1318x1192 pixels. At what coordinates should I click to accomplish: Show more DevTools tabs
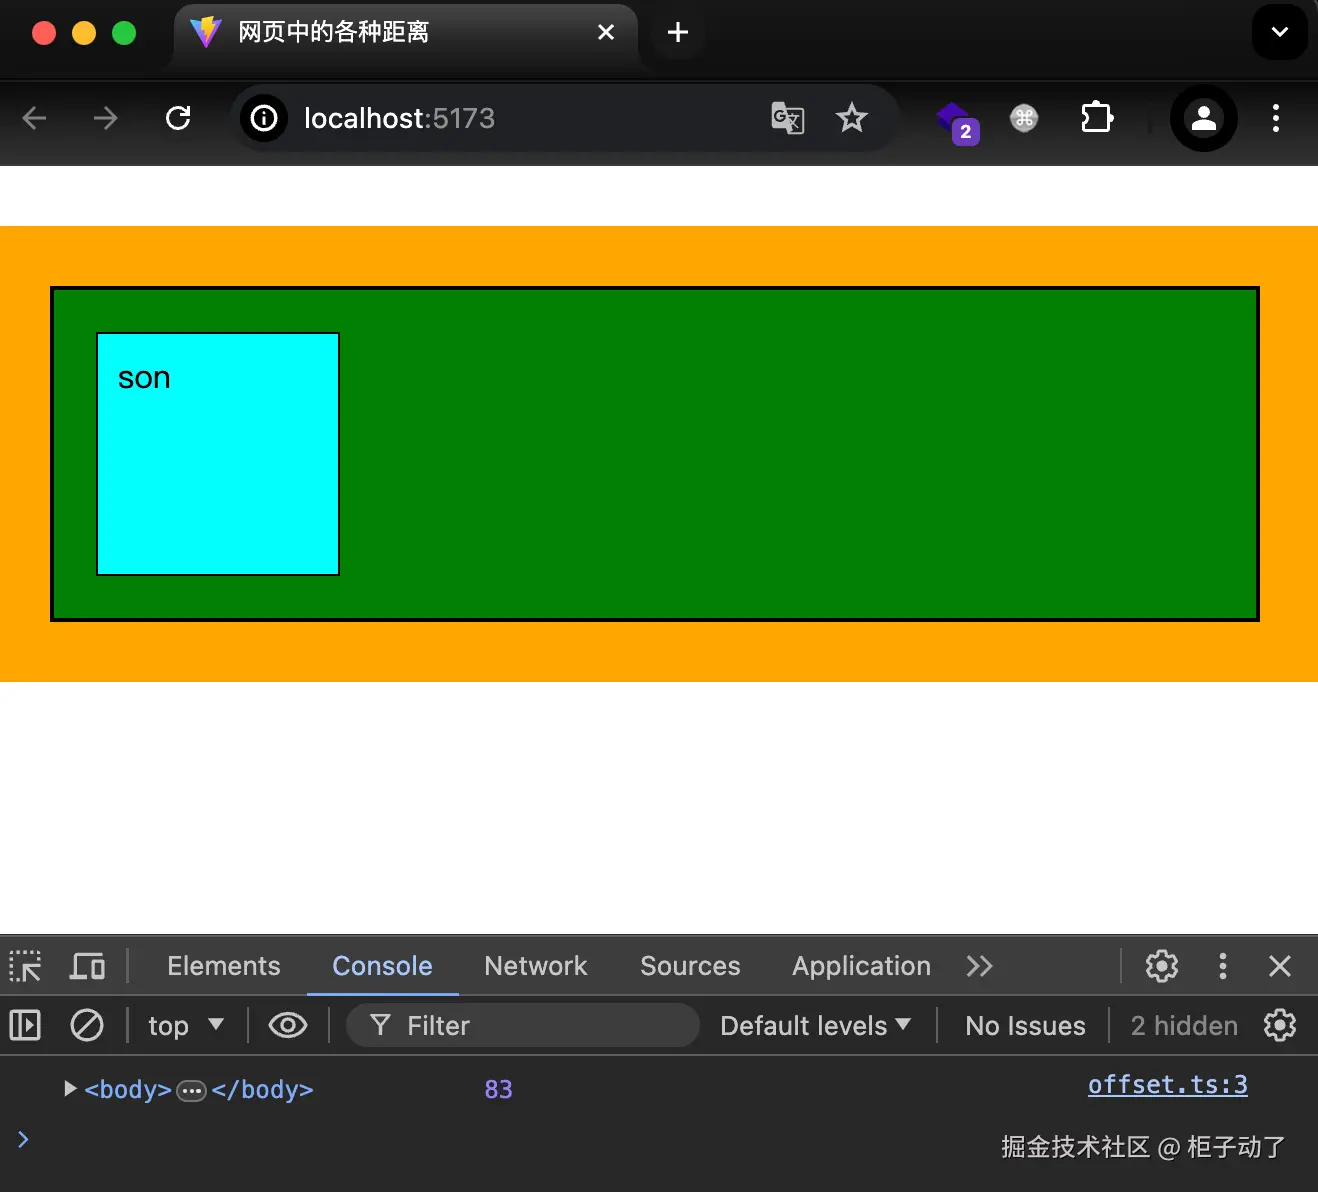point(979,966)
